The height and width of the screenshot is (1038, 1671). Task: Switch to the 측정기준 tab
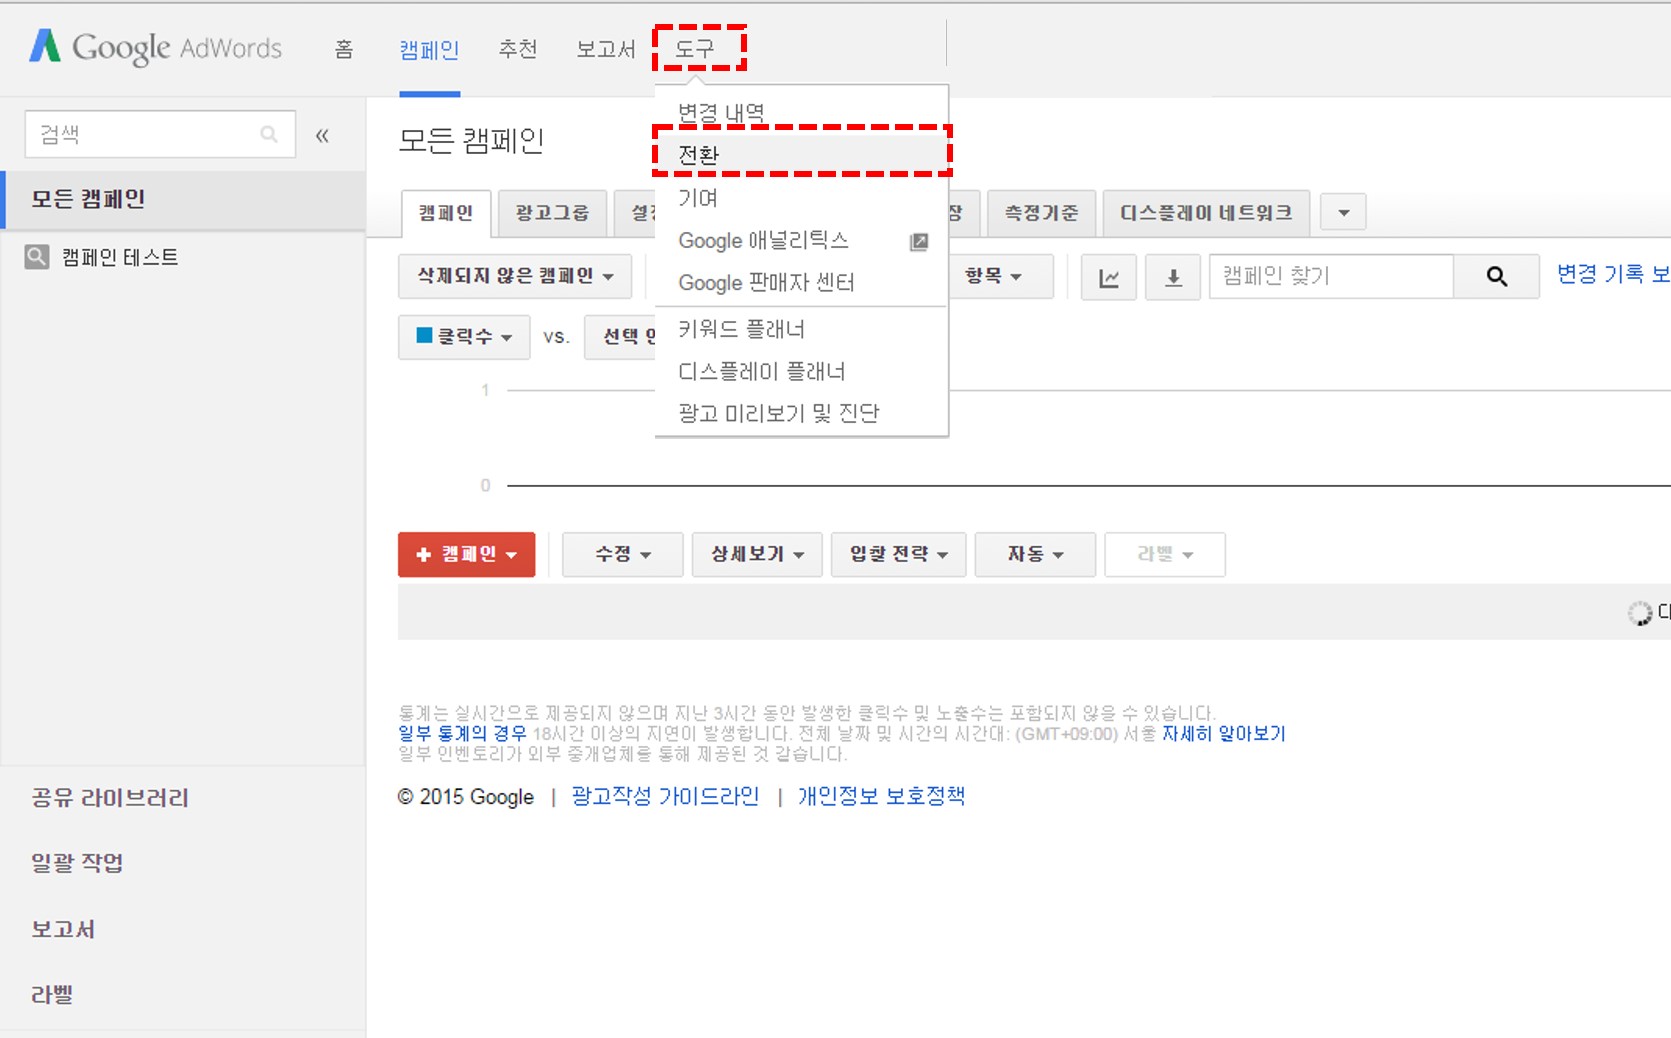tap(1042, 213)
